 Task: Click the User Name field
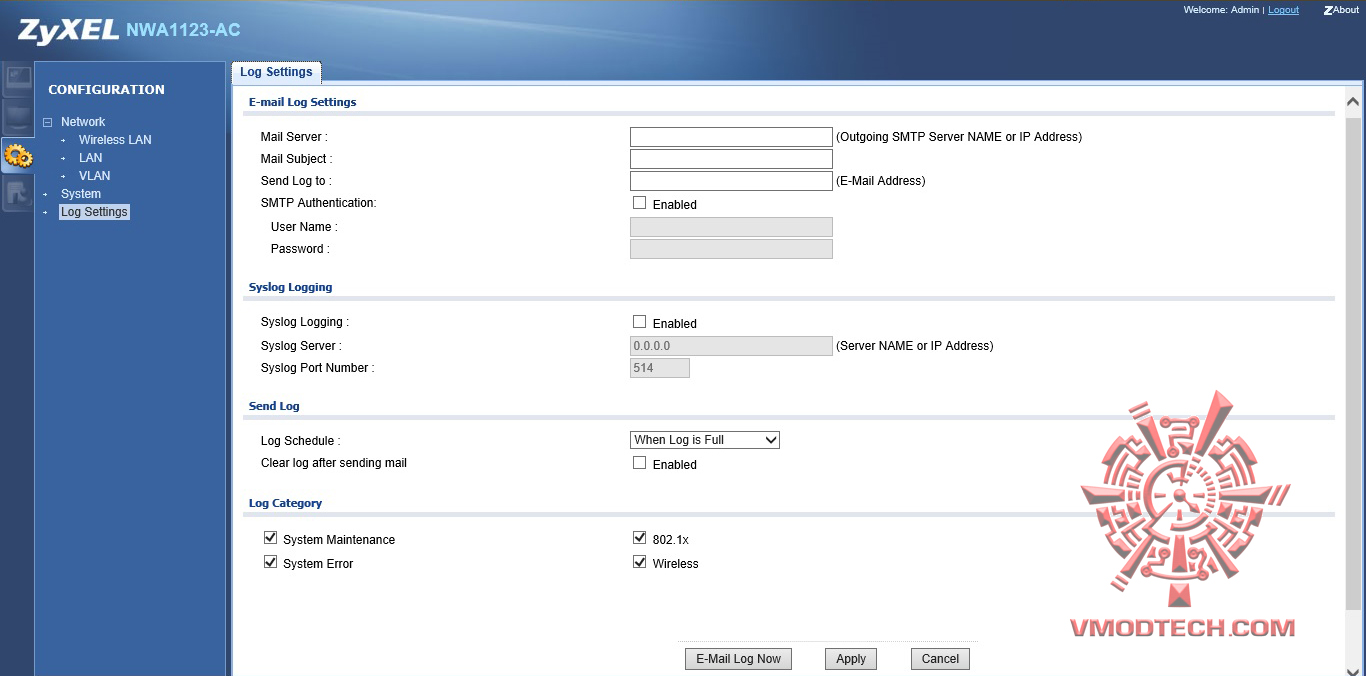731,227
